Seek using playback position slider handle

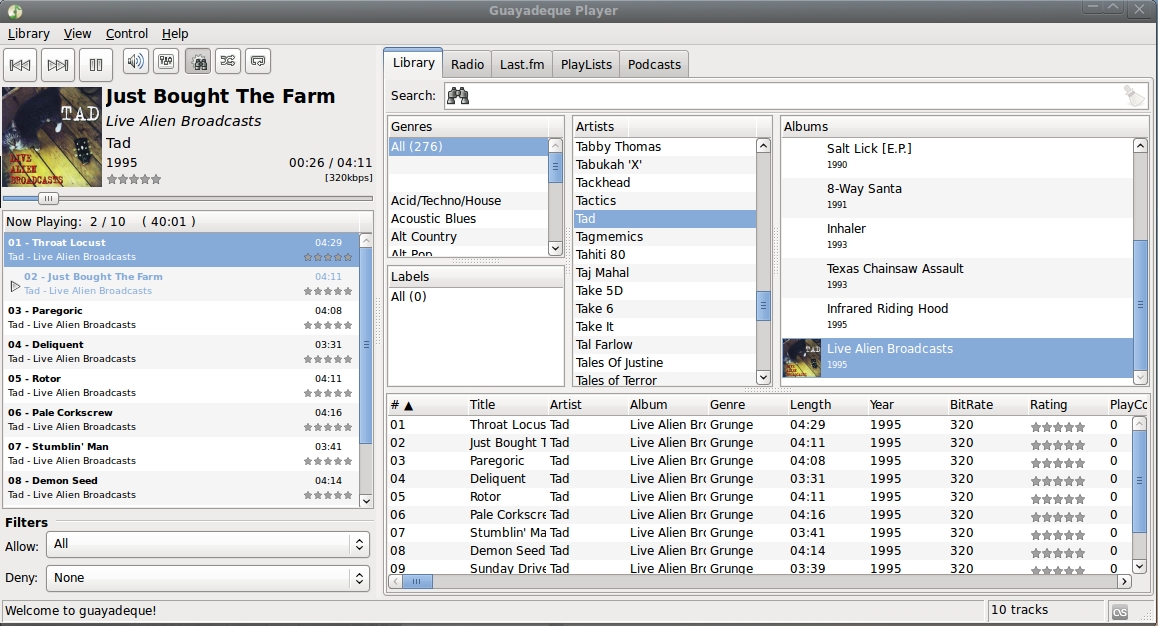point(48,199)
